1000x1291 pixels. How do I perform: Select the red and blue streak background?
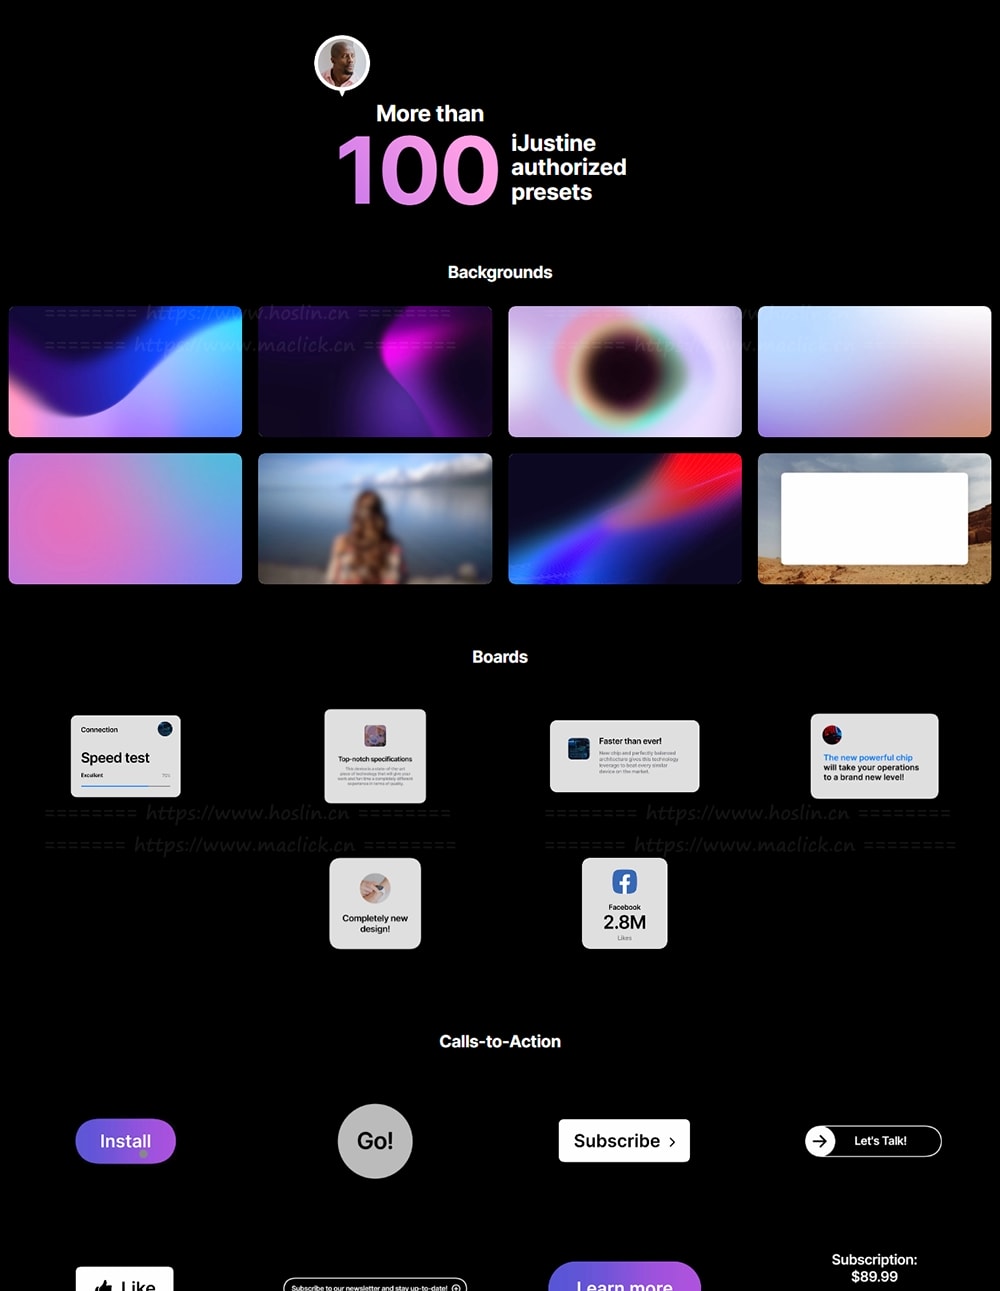pos(625,518)
